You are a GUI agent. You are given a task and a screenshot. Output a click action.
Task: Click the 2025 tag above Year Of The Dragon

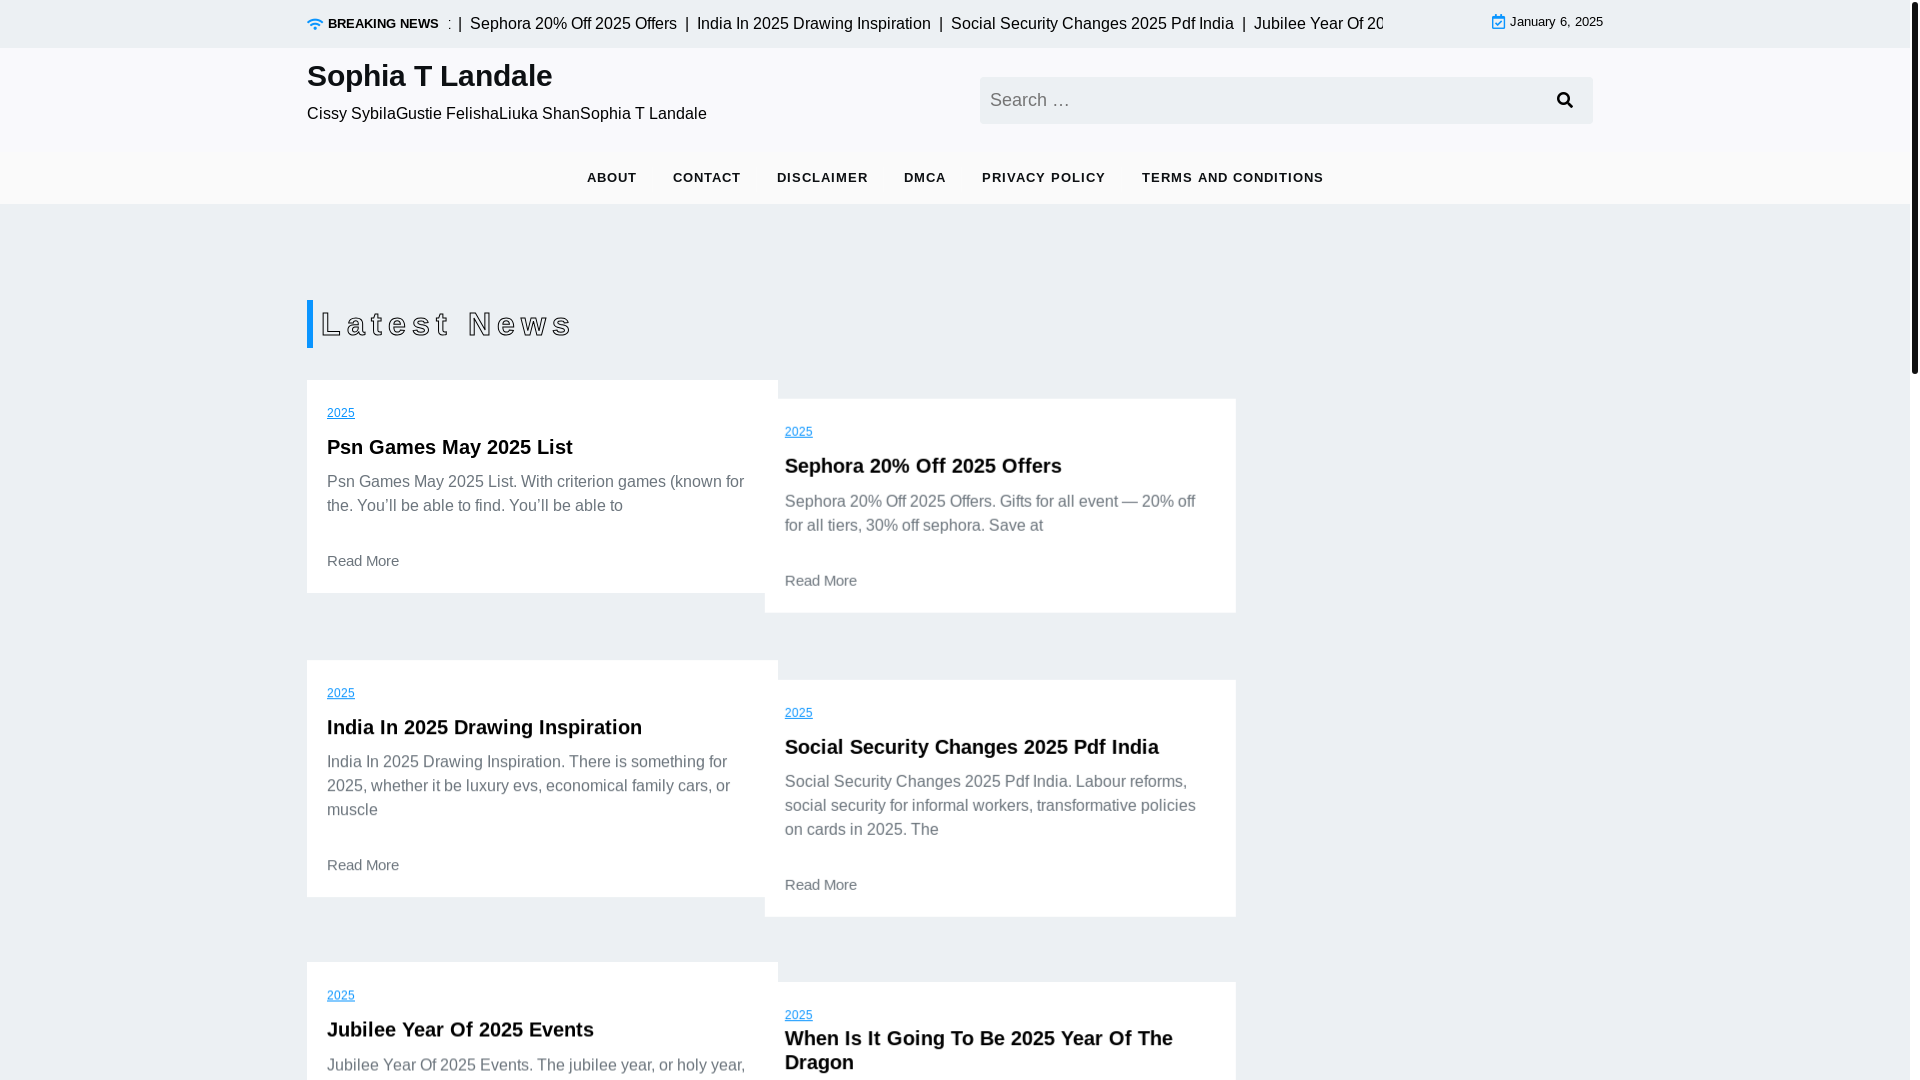point(799,1015)
